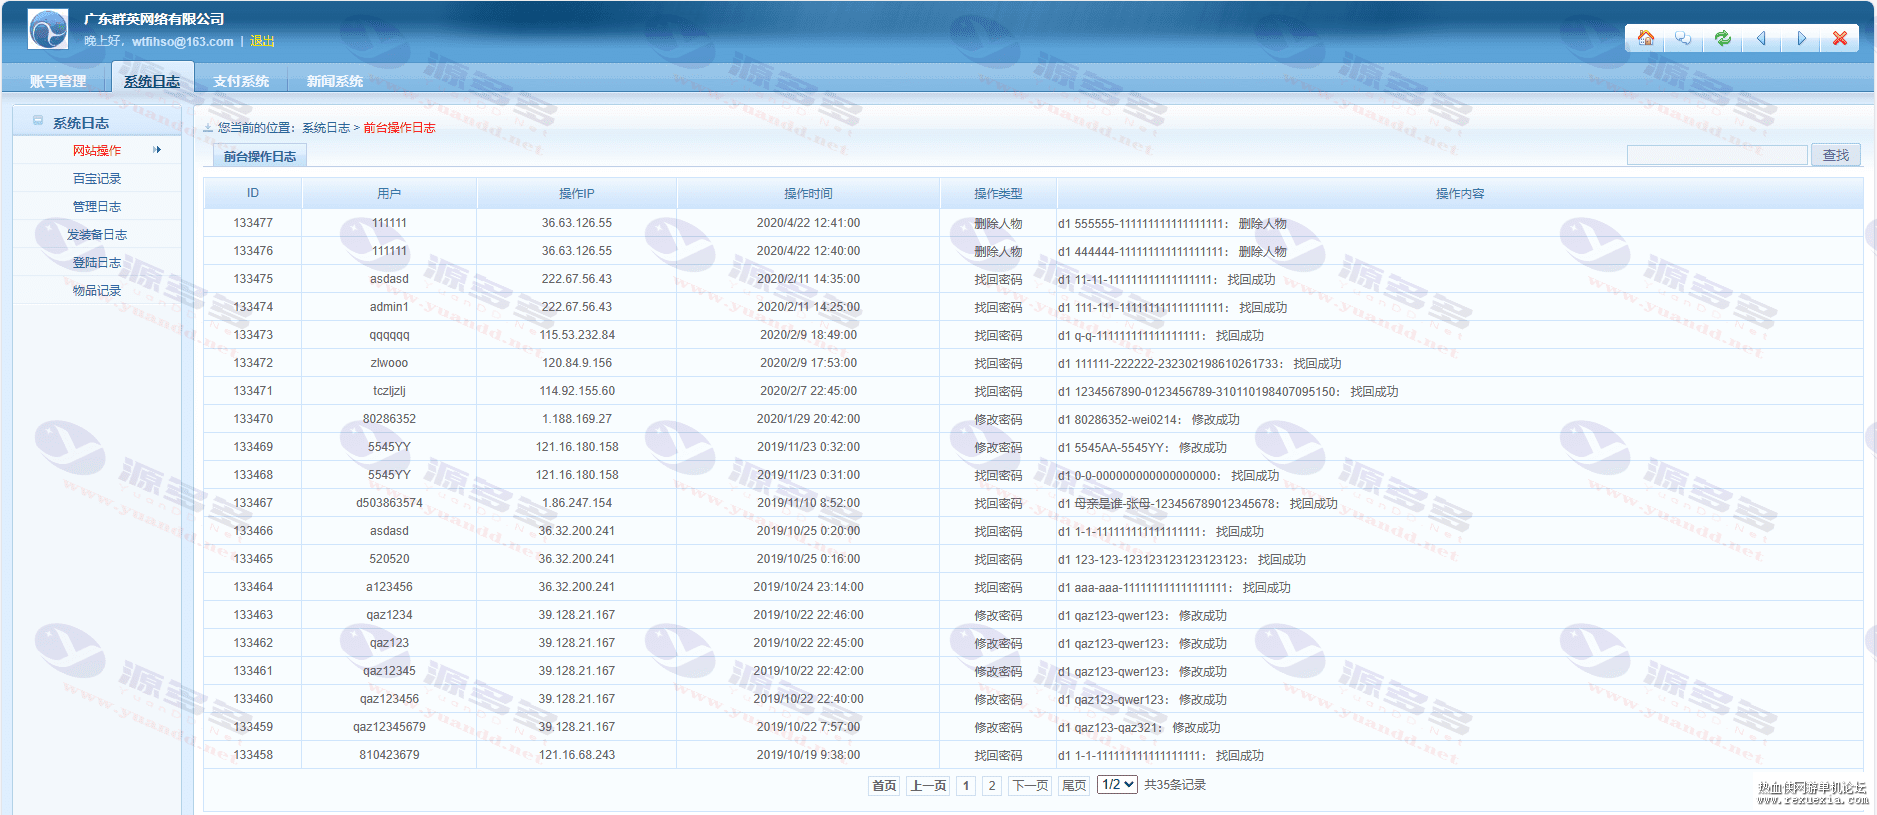
Task: Click 上一页 previous page button
Action: [x=928, y=786]
